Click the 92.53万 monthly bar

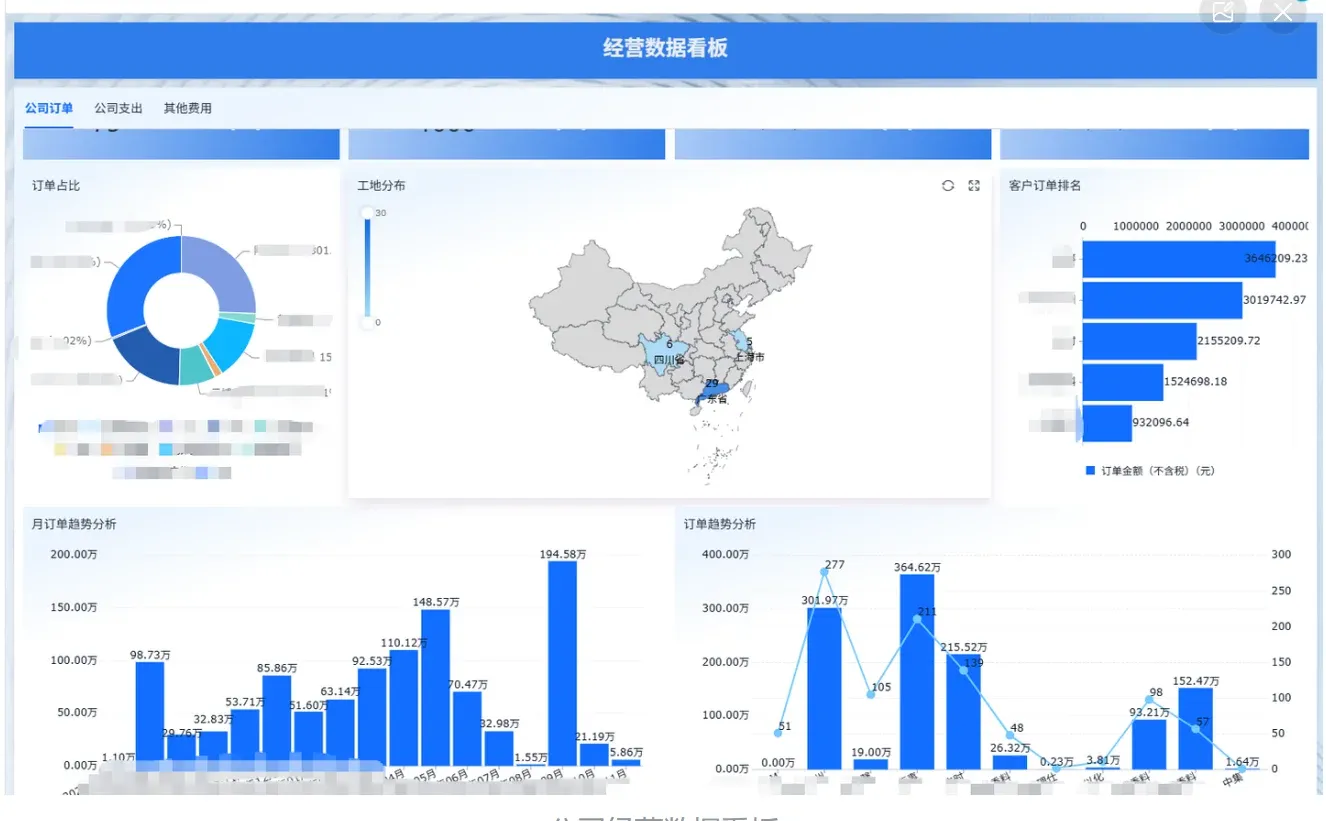372,717
